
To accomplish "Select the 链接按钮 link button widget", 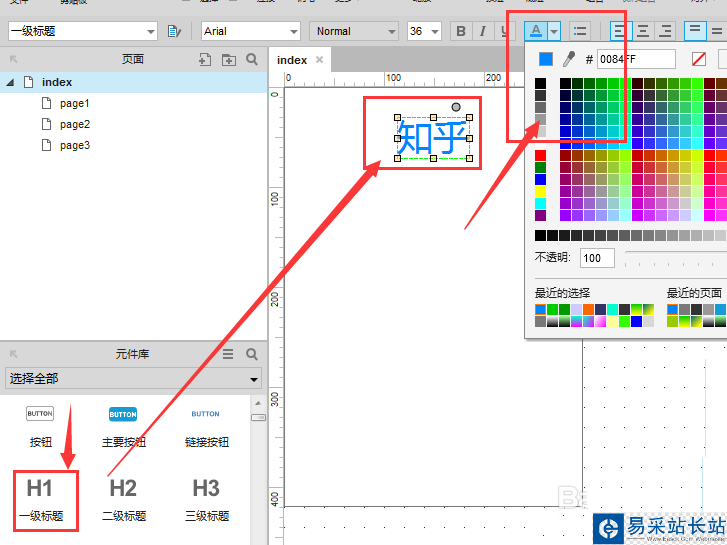I will (206, 426).
